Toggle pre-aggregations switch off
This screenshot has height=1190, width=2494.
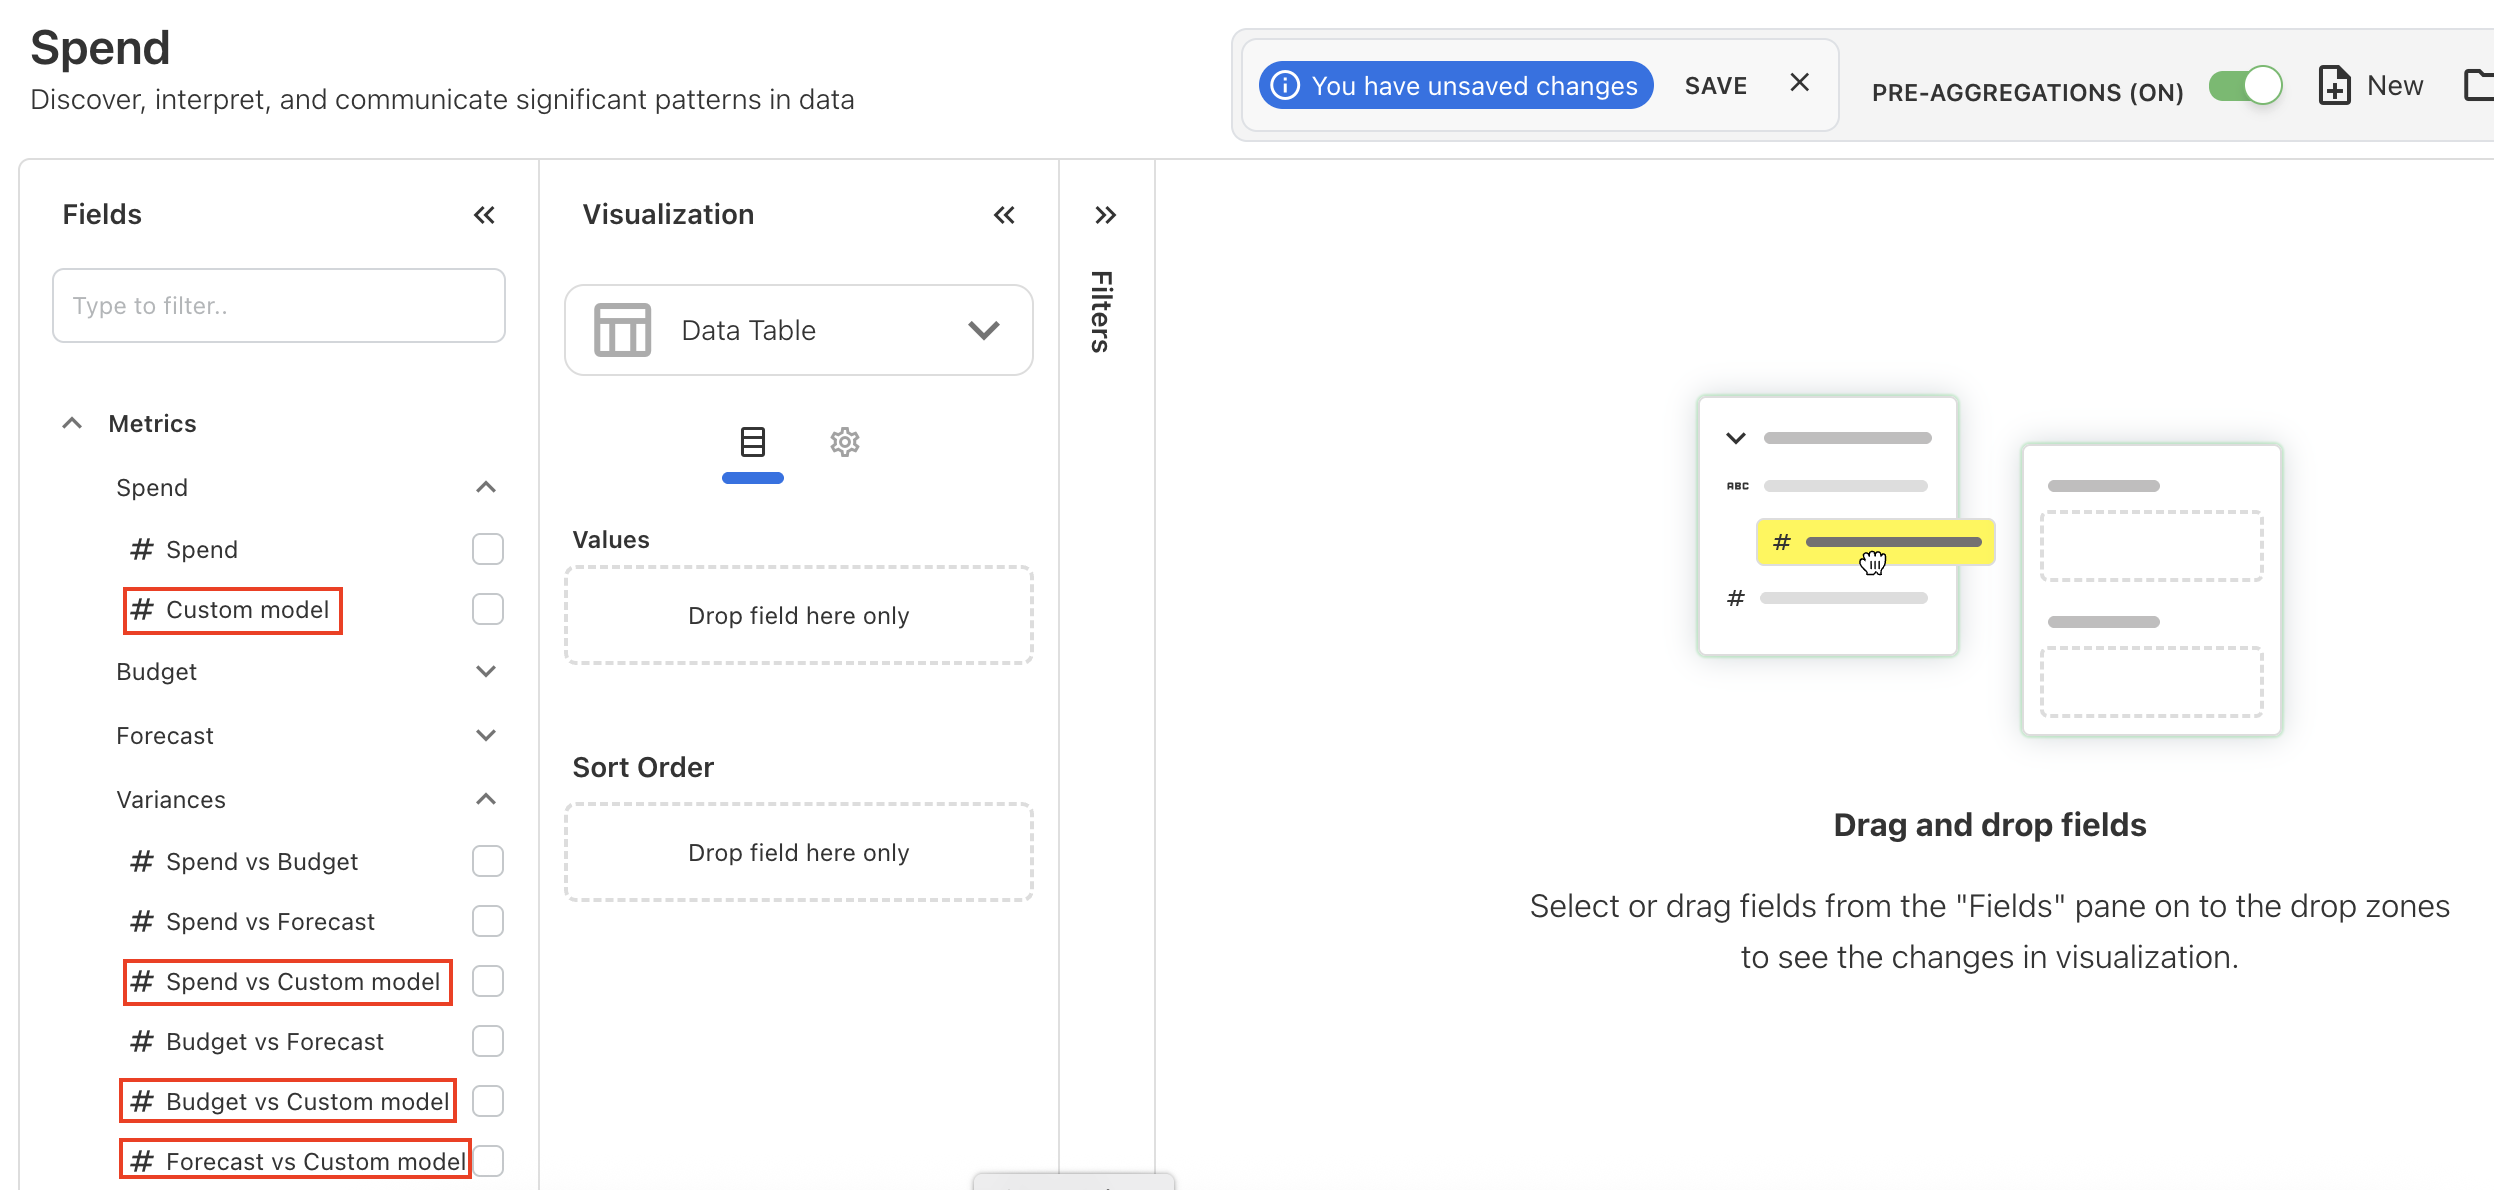[2245, 86]
